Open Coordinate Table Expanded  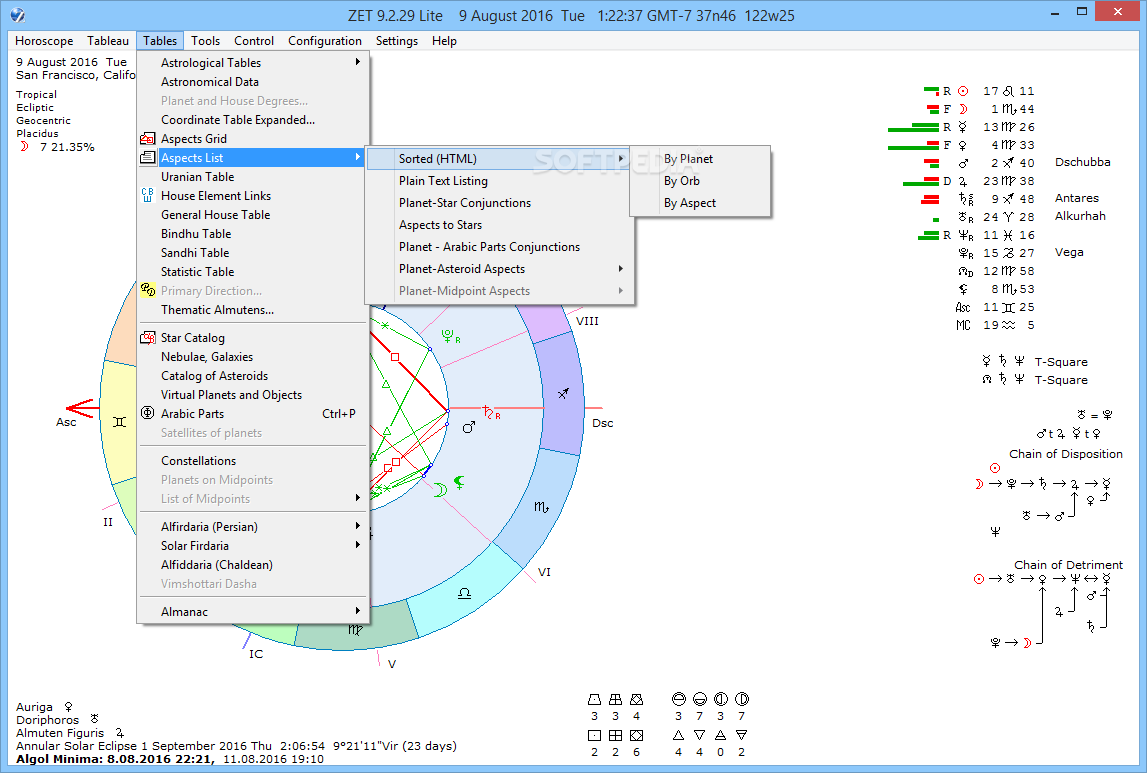(253, 119)
